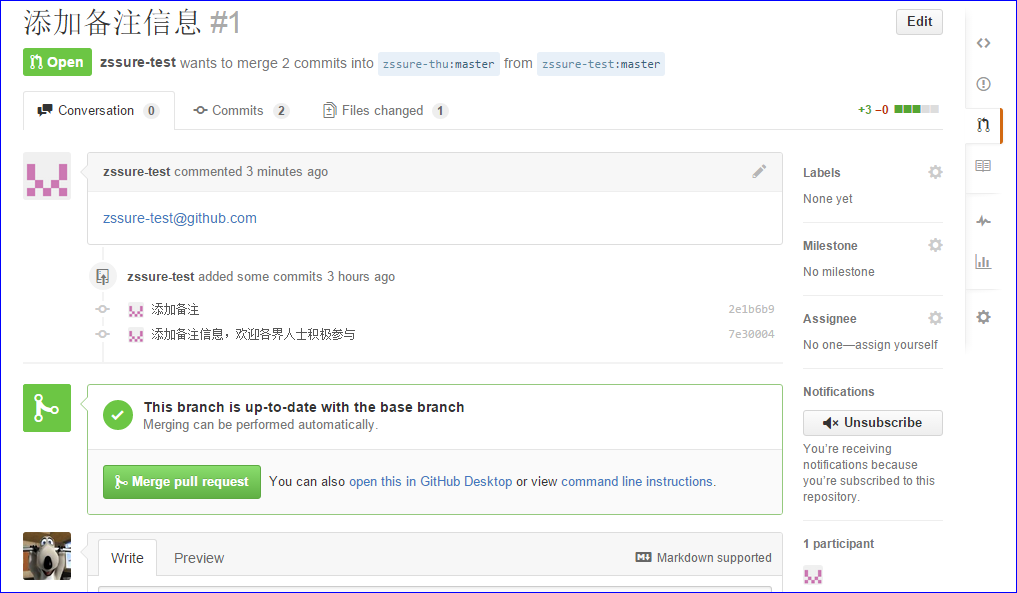Viewport: 1017px width, 593px height.
Task: Open the zssure-test@github.com link
Action: (180, 218)
